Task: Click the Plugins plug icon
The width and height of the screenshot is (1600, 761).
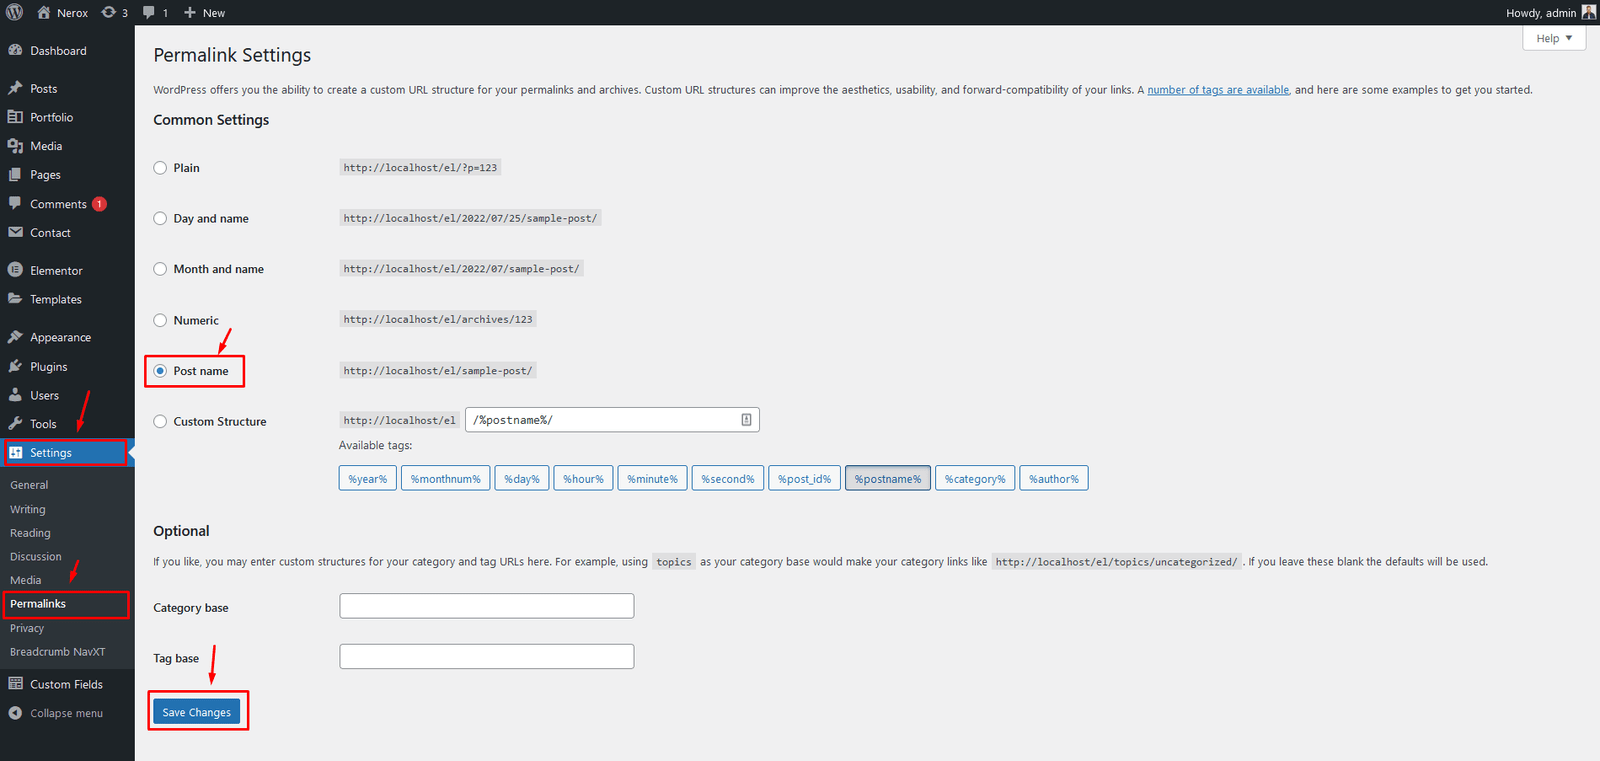Action: click(15, 366)
